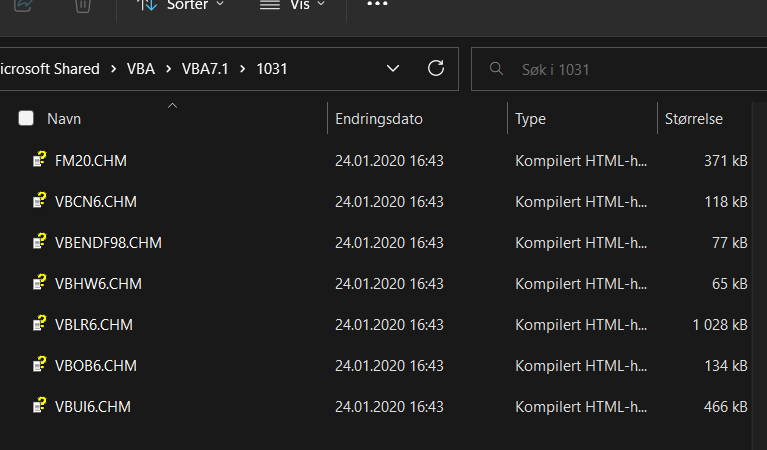Go to Microsoft Shared breadcrumb folder
Viewport: 767px width, 450px height.
(50, 69)
